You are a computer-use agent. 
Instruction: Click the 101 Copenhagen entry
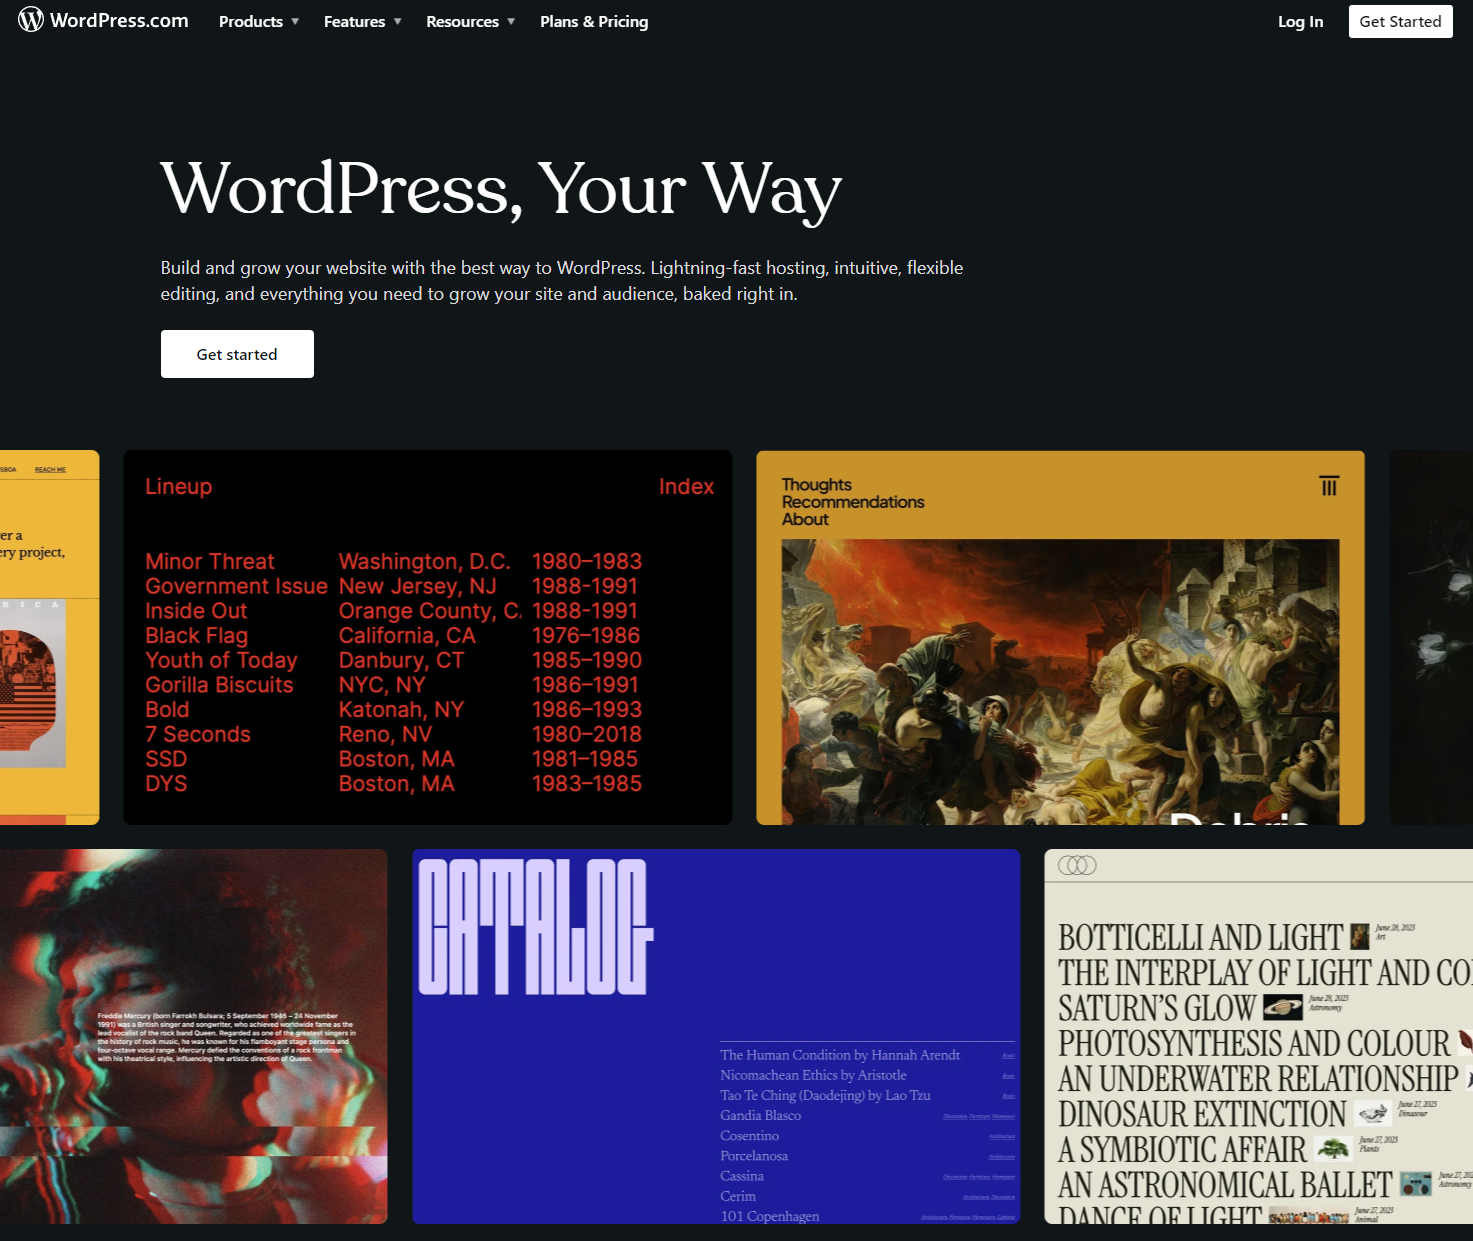click(x=770, y=1216)
